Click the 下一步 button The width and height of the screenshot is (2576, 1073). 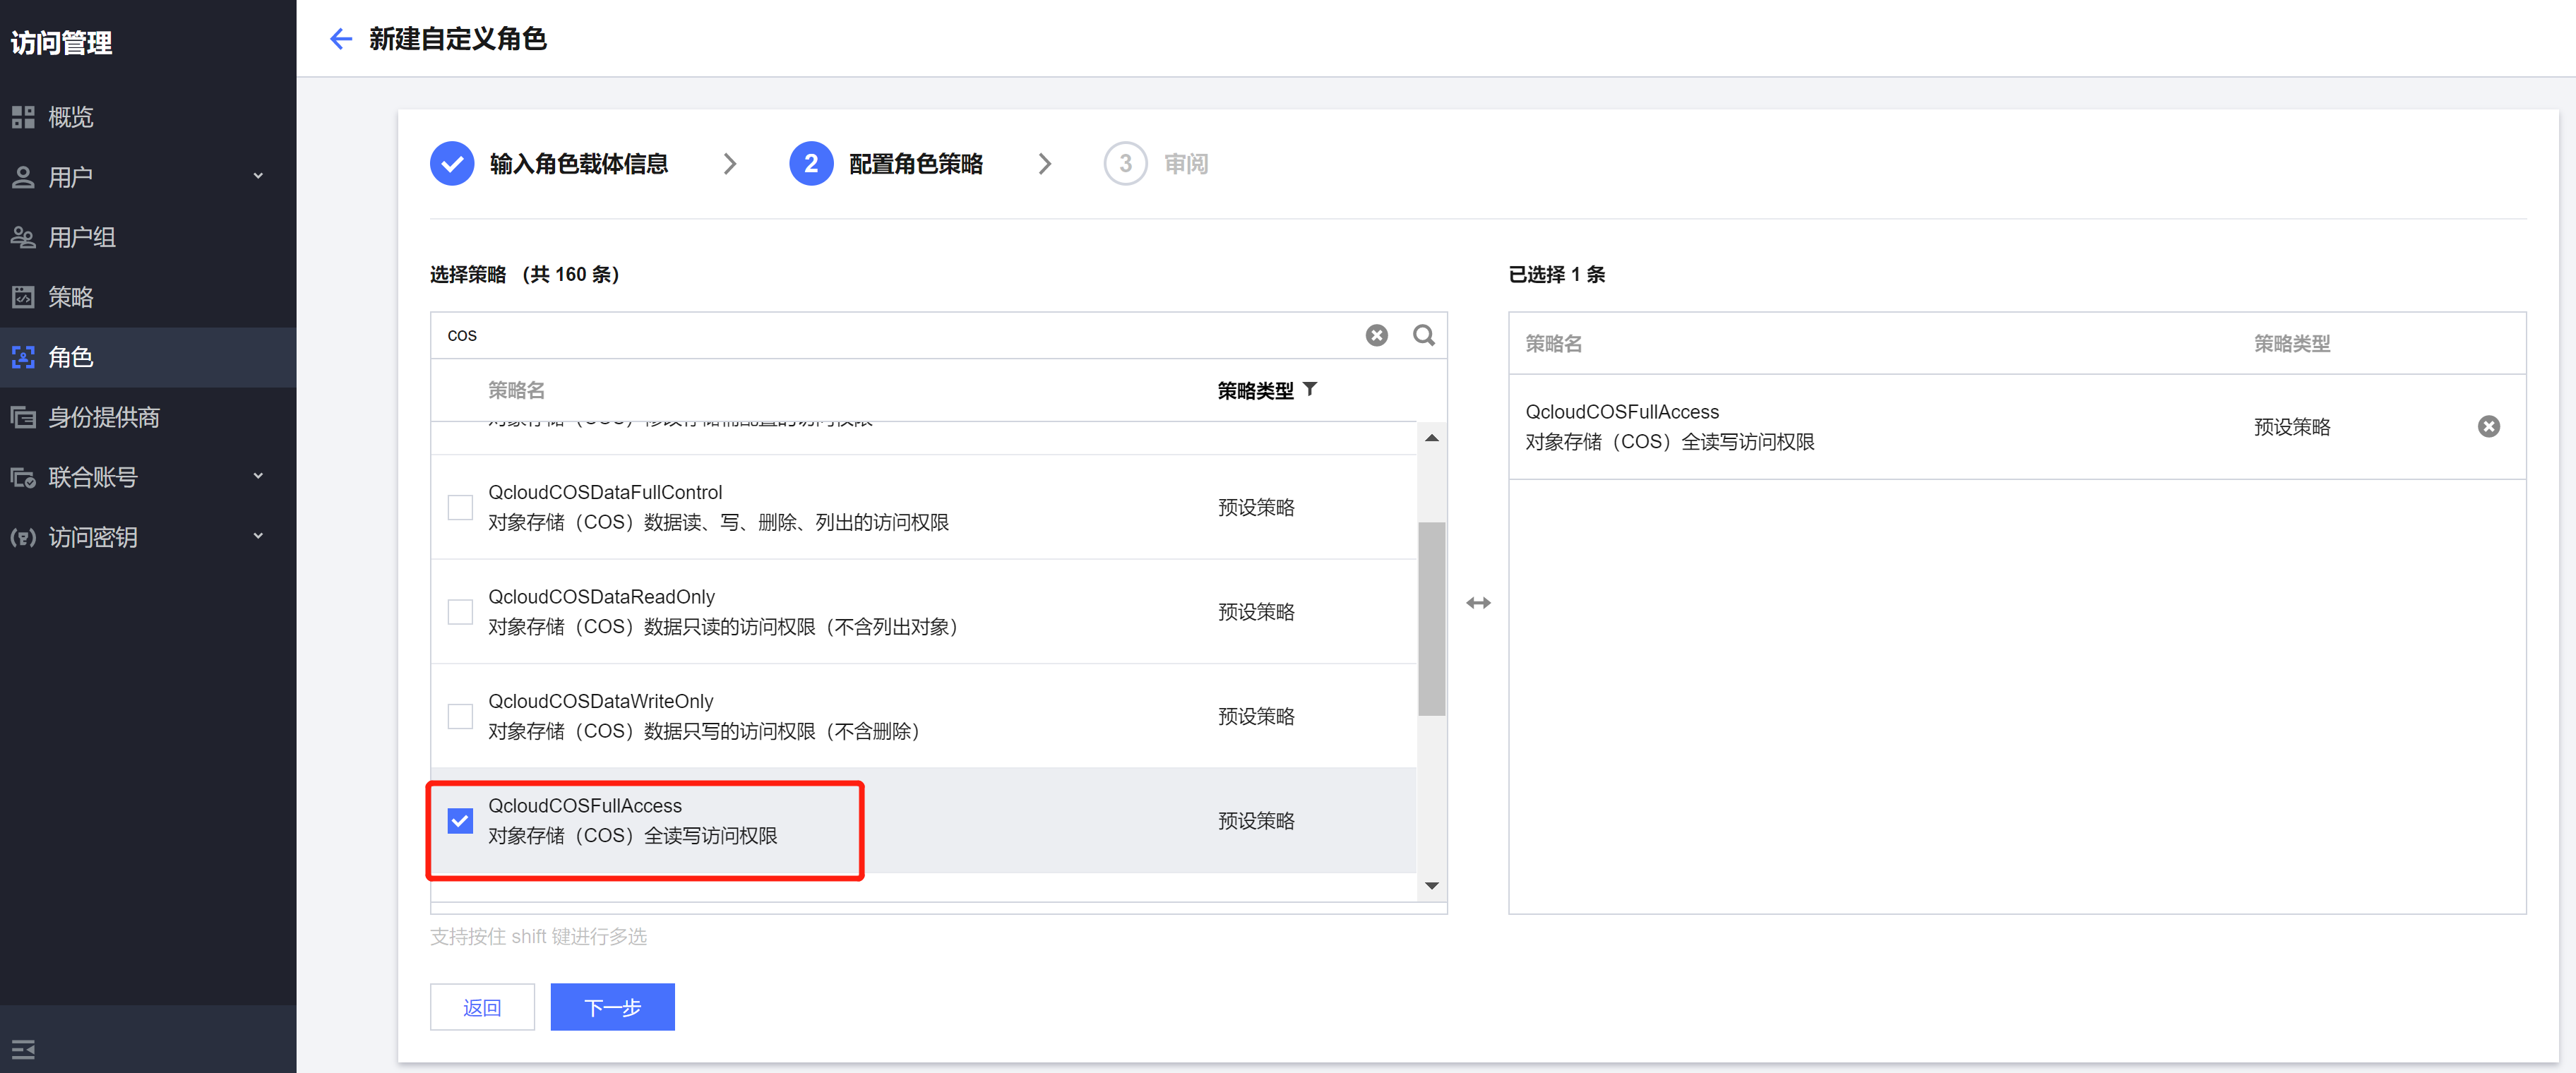tap(612, 1007)
